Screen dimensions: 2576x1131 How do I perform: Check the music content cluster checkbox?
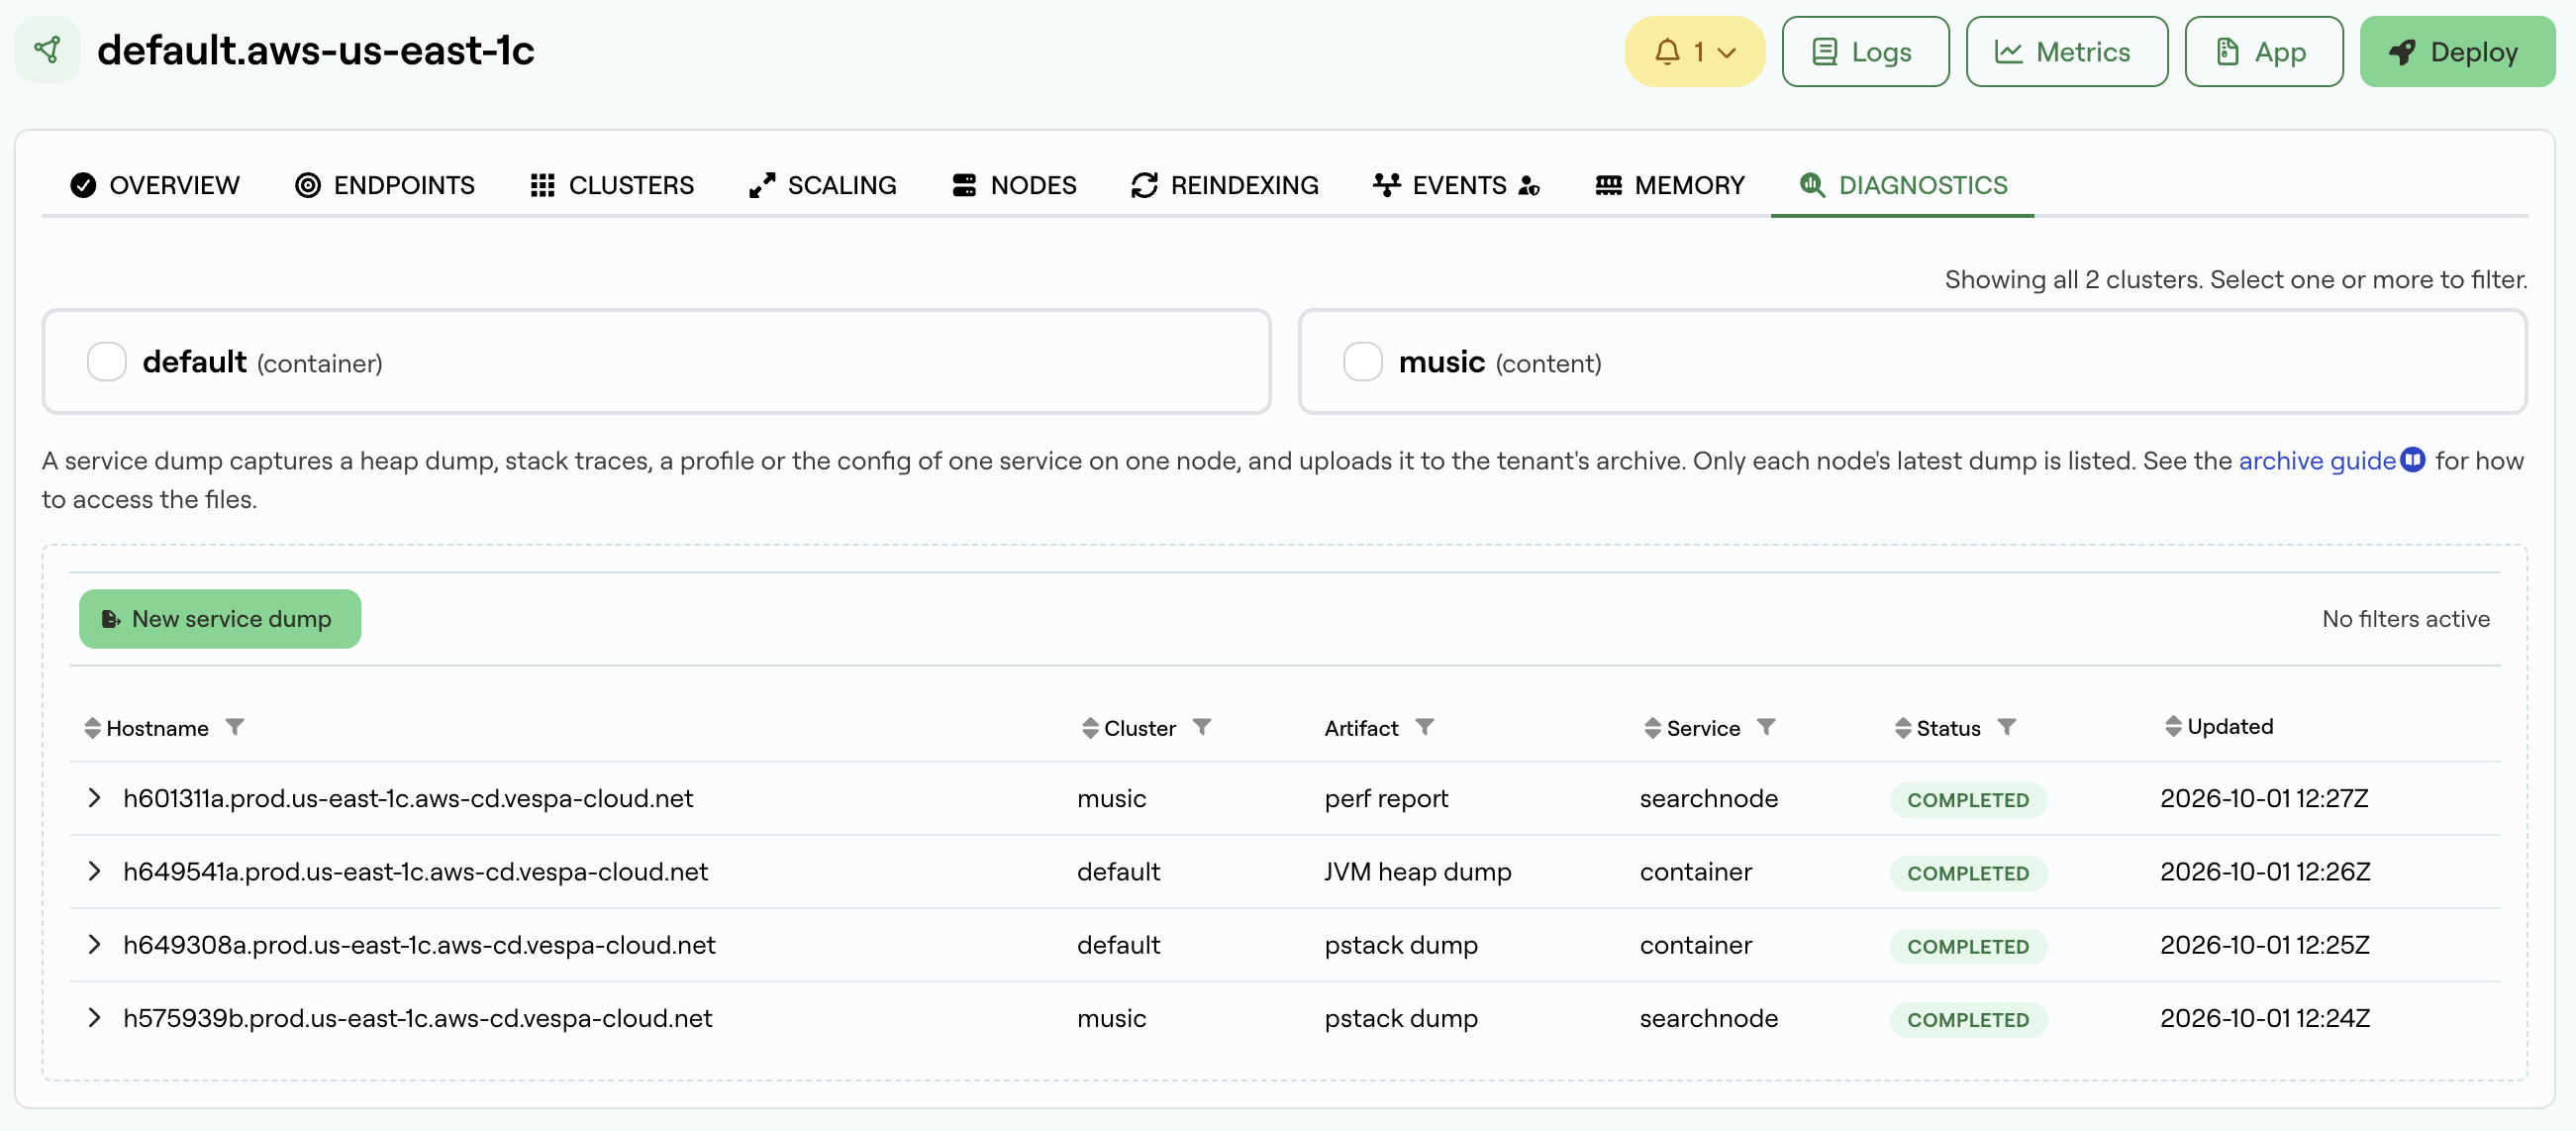point(1363,362)
